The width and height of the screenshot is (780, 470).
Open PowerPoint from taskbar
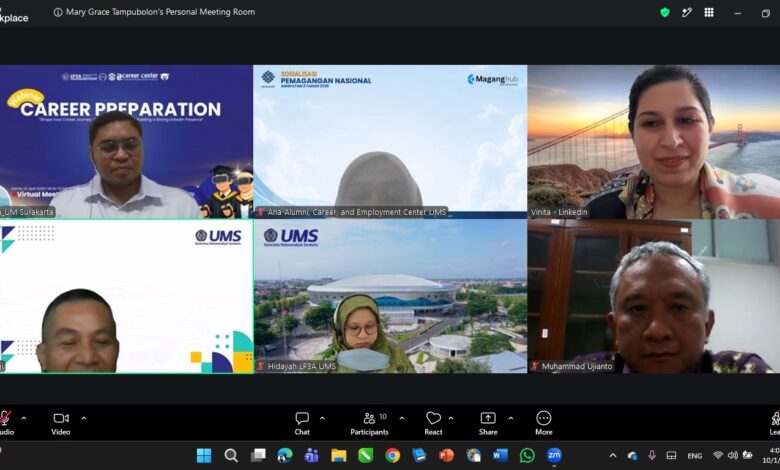pos(446,455)
